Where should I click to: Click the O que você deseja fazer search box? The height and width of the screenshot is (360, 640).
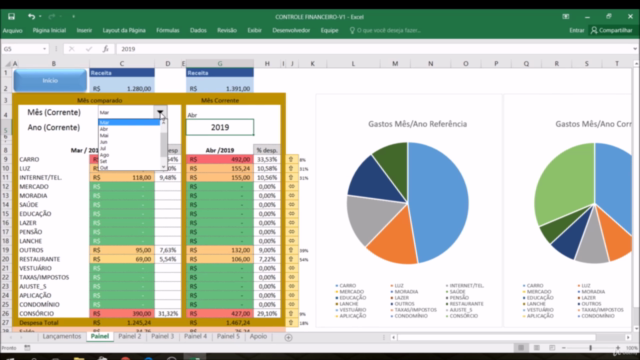tap(388, 30)
